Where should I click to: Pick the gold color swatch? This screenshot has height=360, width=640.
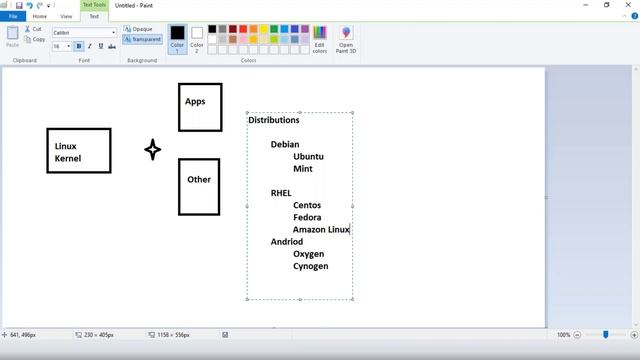pos(253,39)
